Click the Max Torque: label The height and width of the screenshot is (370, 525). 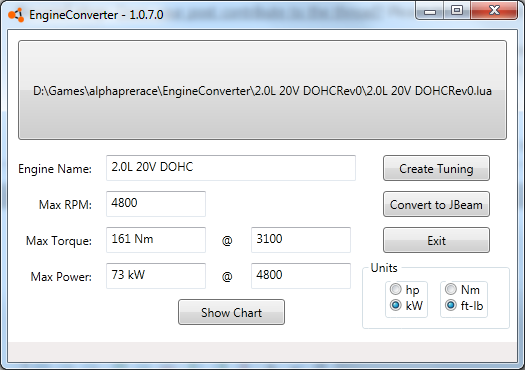tap(59, 241)
